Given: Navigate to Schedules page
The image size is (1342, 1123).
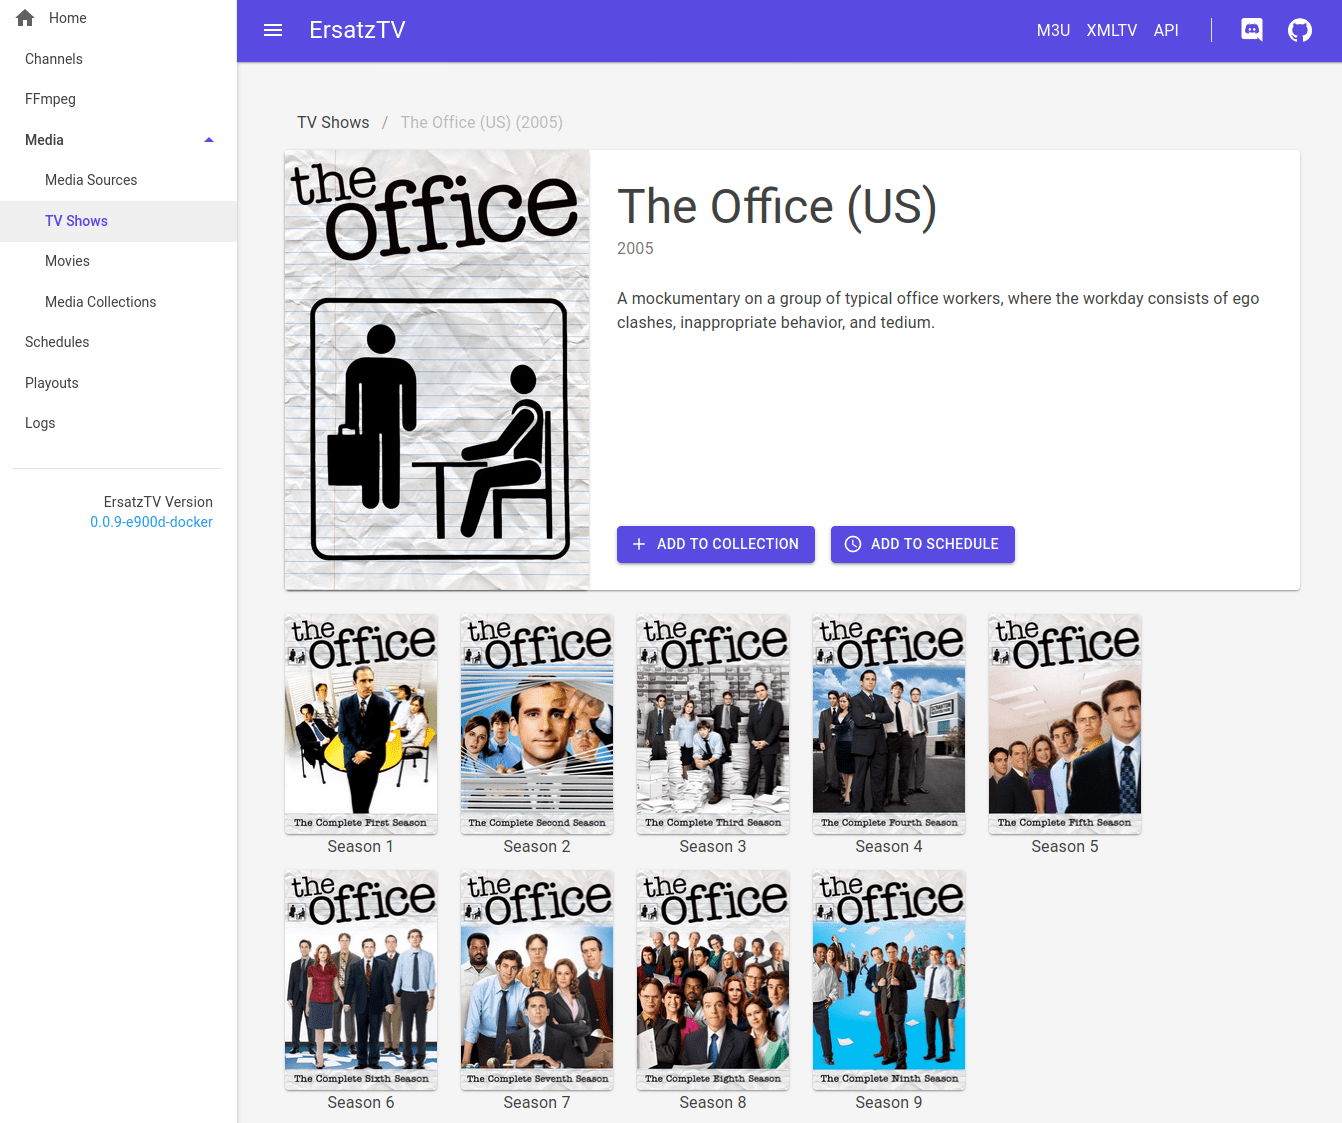Looking at the screenshot, I should (x=118, y=342).
